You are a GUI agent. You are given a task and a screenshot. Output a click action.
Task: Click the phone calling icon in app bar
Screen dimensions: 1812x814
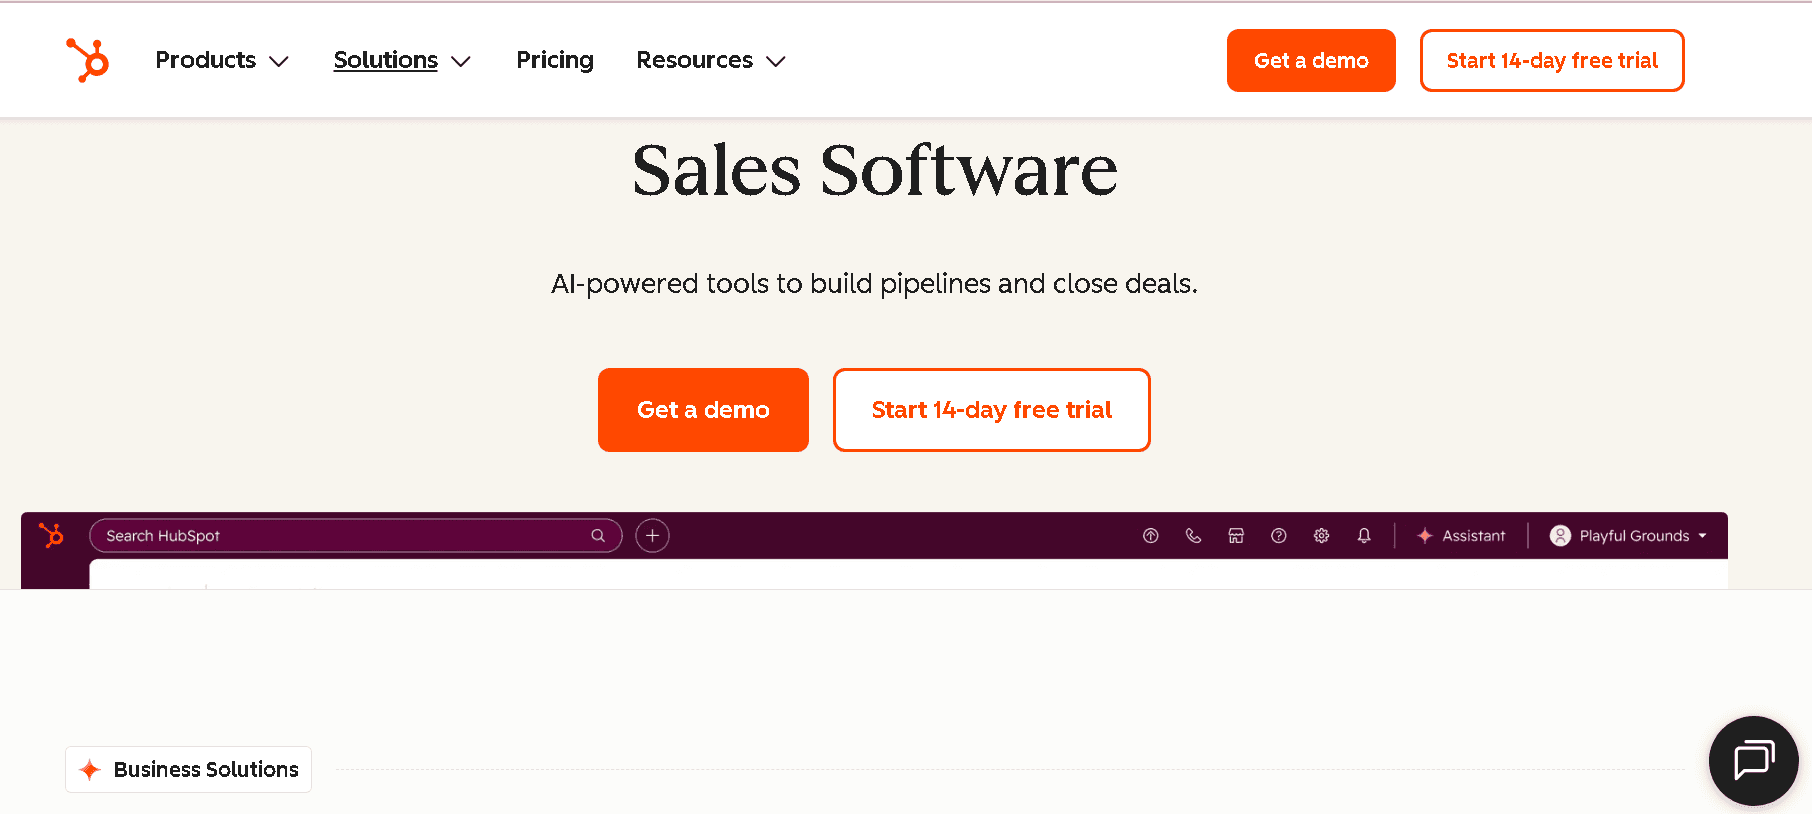pyautogui.click(x=1193, y=536)
